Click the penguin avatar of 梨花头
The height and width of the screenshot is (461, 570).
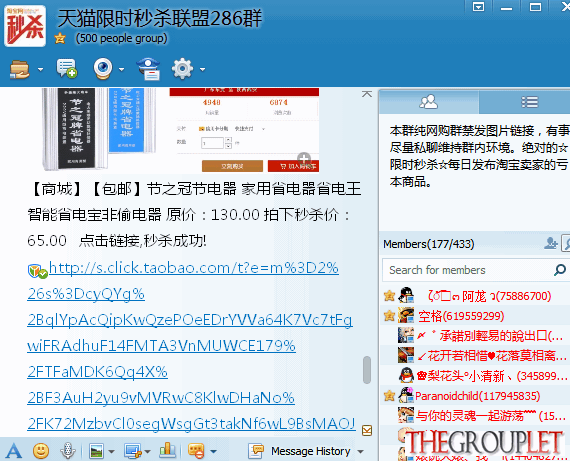406,375
